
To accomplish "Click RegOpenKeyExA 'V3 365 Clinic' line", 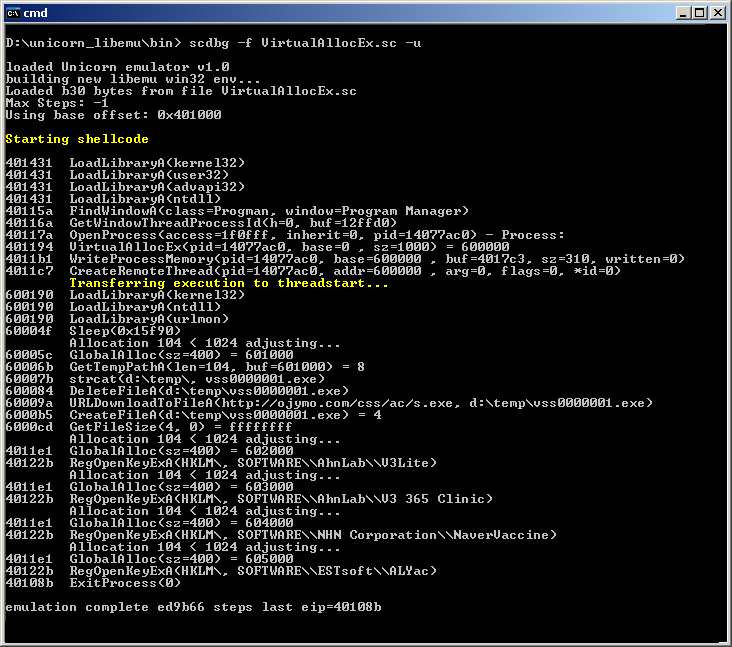I will (x=249, y=499).
